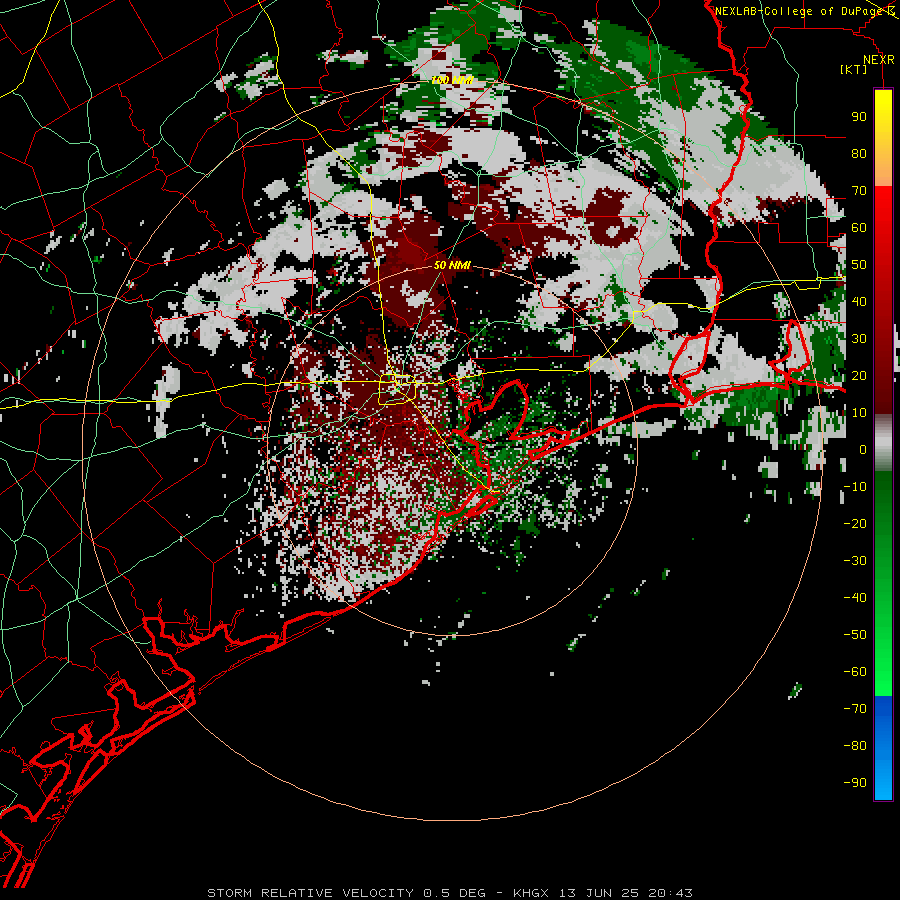Click the 40 value on velocity scale
900x900 pixels.
[859, 301]
